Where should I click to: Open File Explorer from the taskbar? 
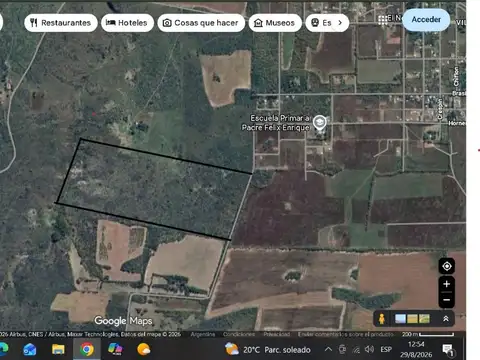click(58, 349)
